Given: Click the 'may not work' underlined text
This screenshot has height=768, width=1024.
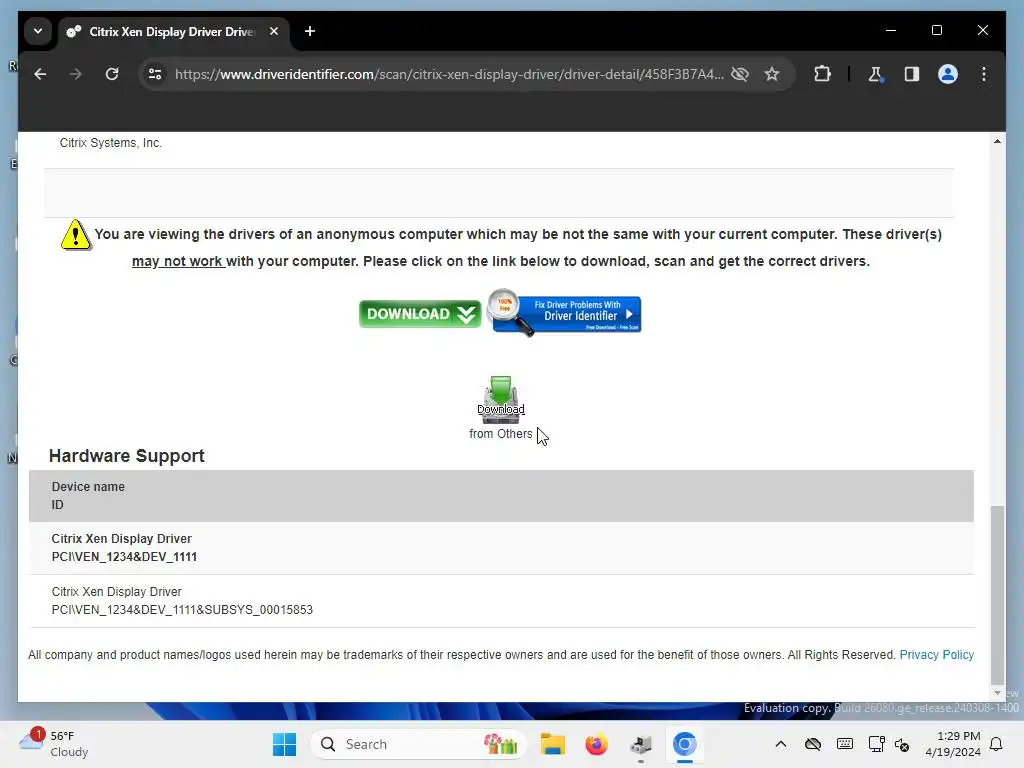Looking at the screenshot, I should click(x=178, y=261).
